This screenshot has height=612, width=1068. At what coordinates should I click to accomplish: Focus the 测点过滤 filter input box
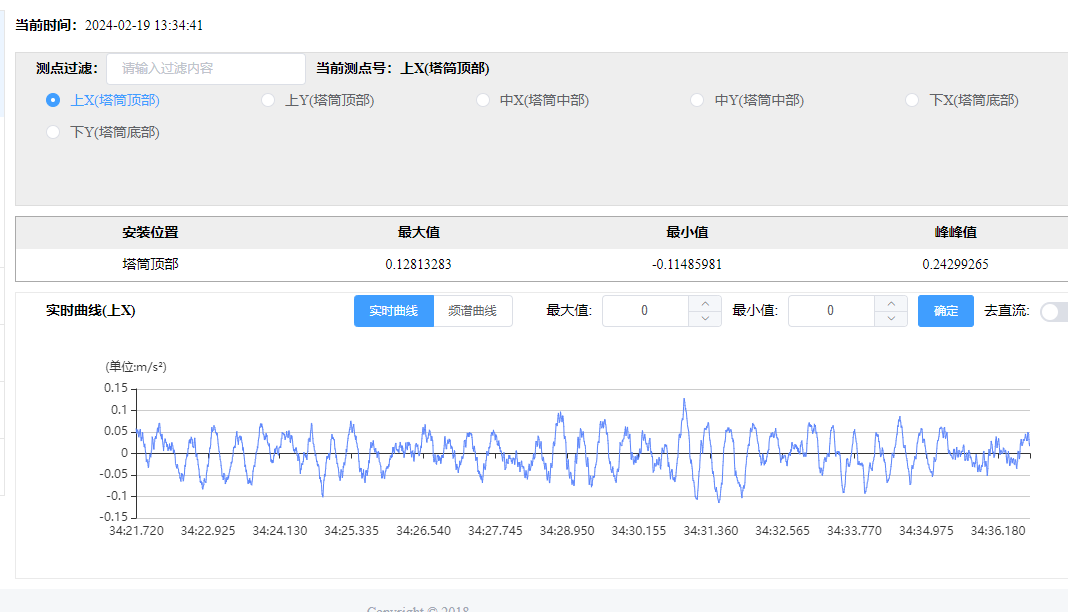(205, 69)
